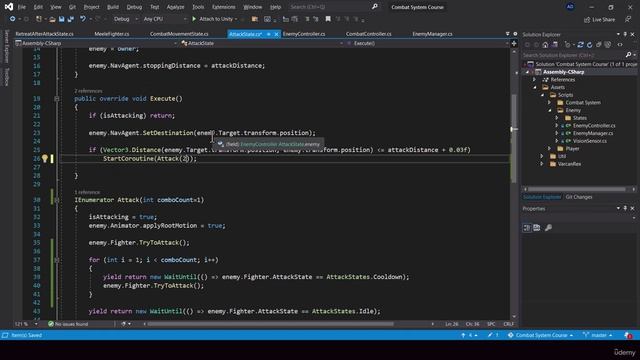This screenshot has height=360, width=640.
Task: Click the No issues found indicator
Action: [68, 324]
